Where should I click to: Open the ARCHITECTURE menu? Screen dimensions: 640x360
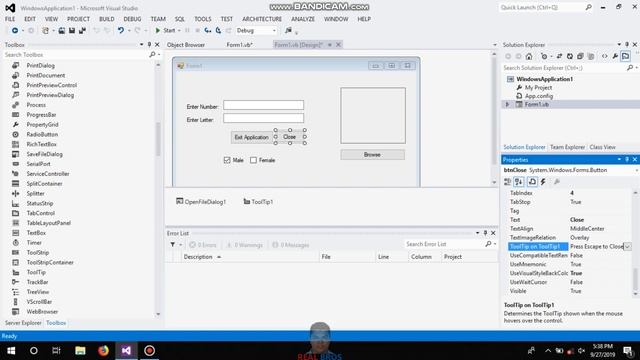[x=262, y=19]
